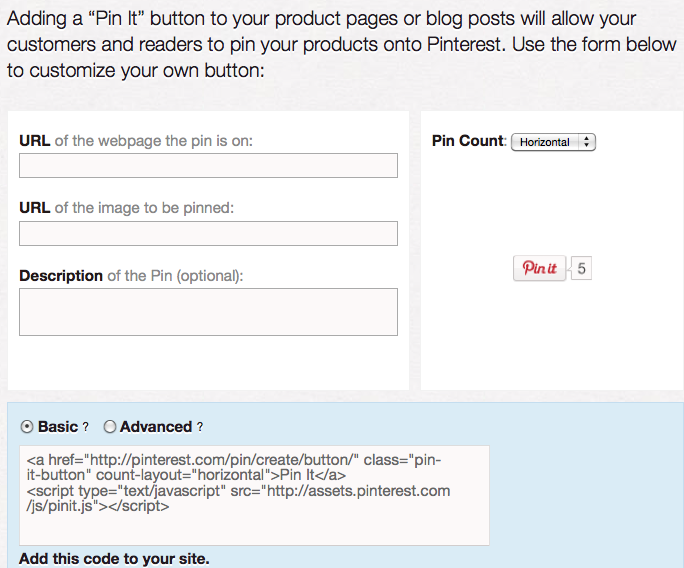Viewport: 684px width, 568px height.
Task: Focus the image URL input field
Action: pos(208,234)
